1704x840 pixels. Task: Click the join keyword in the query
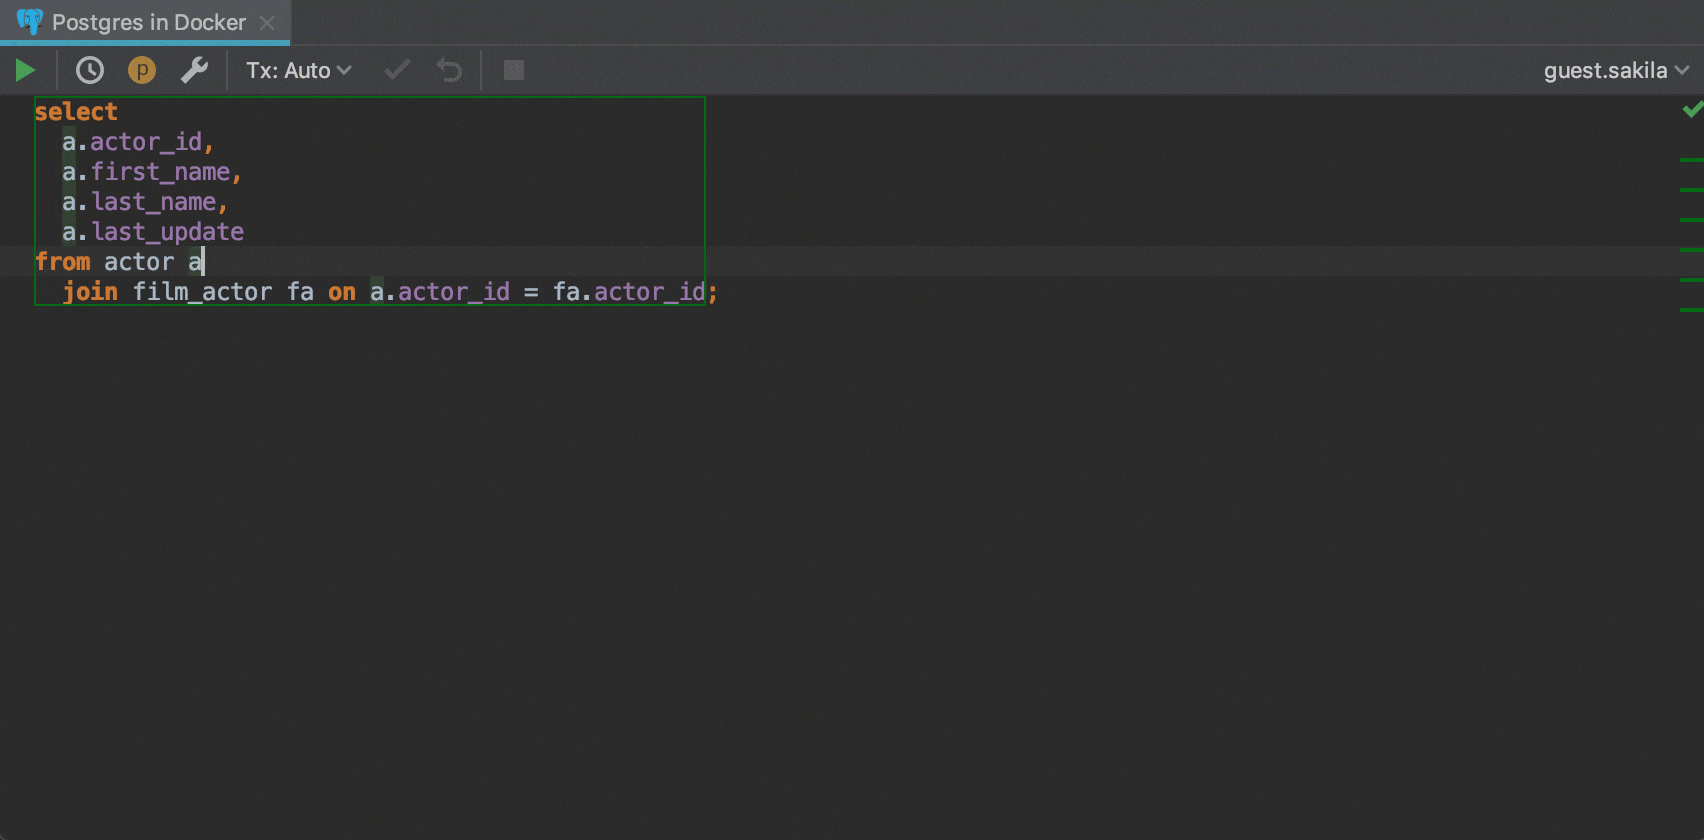tap(90, 292)
